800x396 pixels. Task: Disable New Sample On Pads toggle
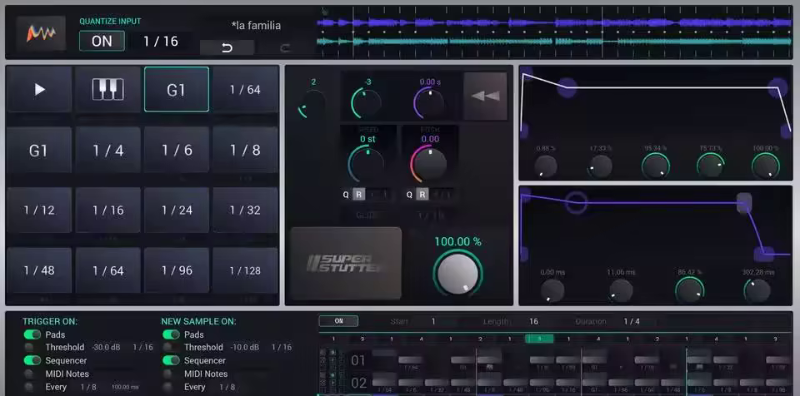point(171,335)
